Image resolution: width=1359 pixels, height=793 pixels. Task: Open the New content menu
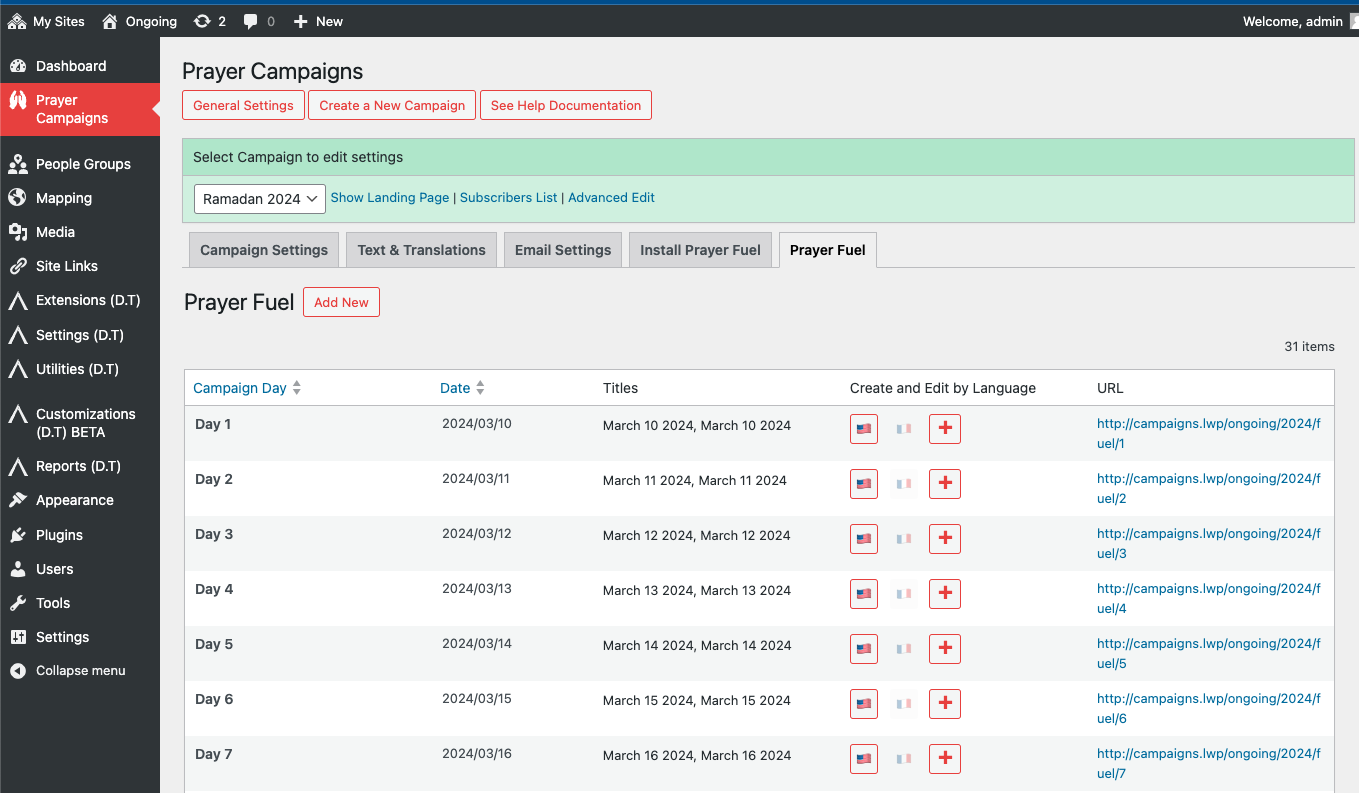[318, 21]
